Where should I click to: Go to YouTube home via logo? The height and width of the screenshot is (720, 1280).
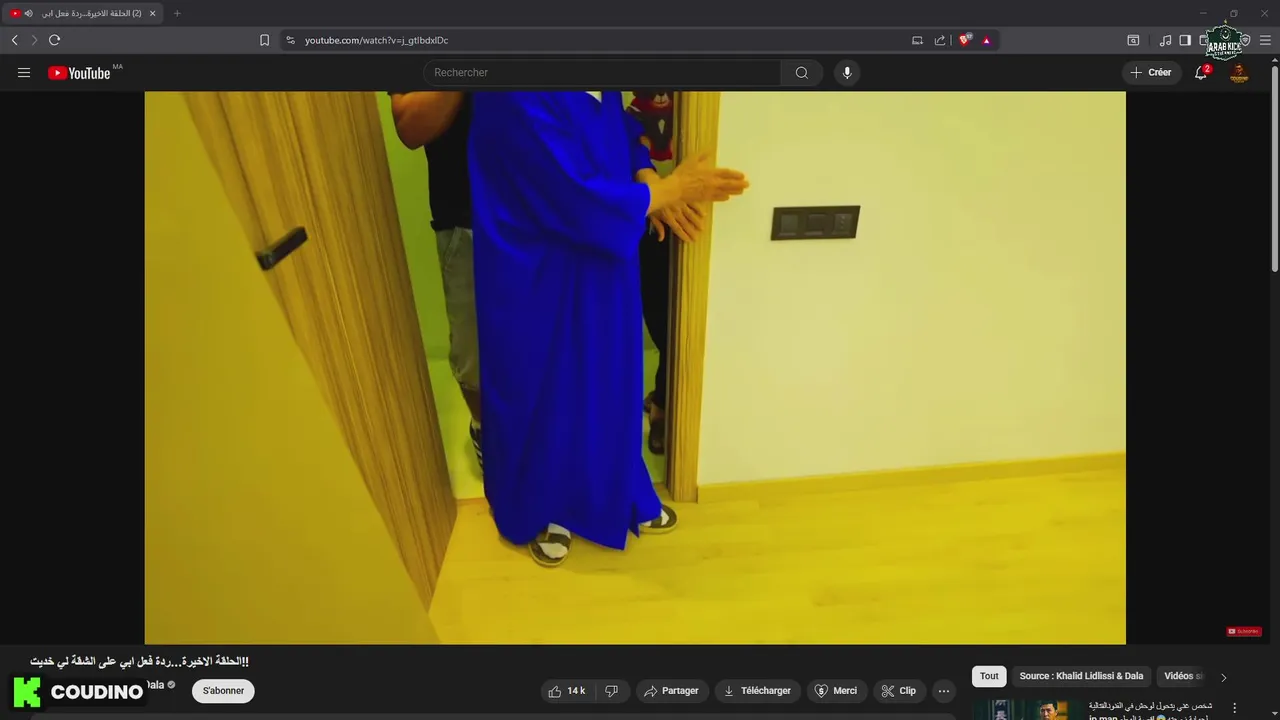pos(79,73)
